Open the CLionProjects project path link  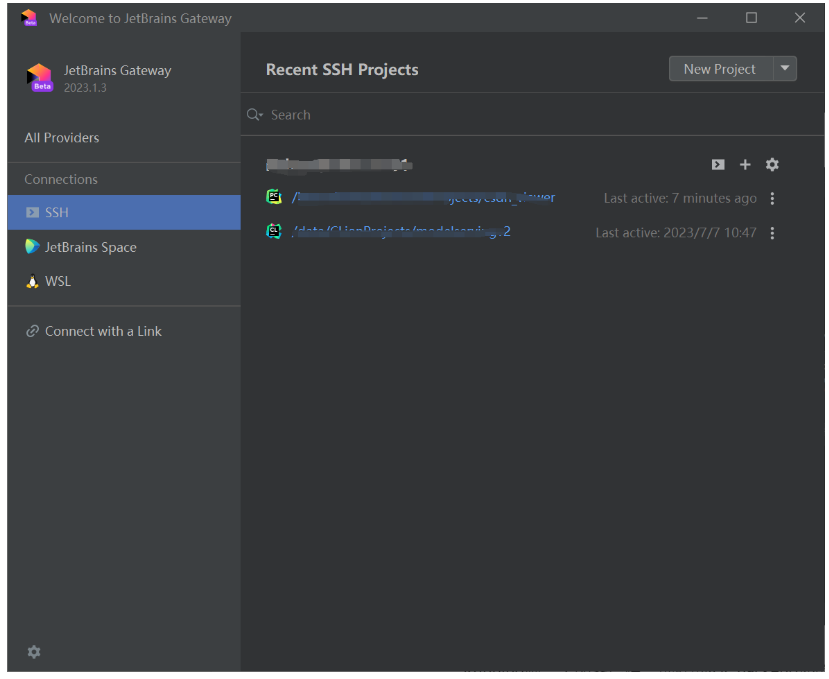[402, 232]
